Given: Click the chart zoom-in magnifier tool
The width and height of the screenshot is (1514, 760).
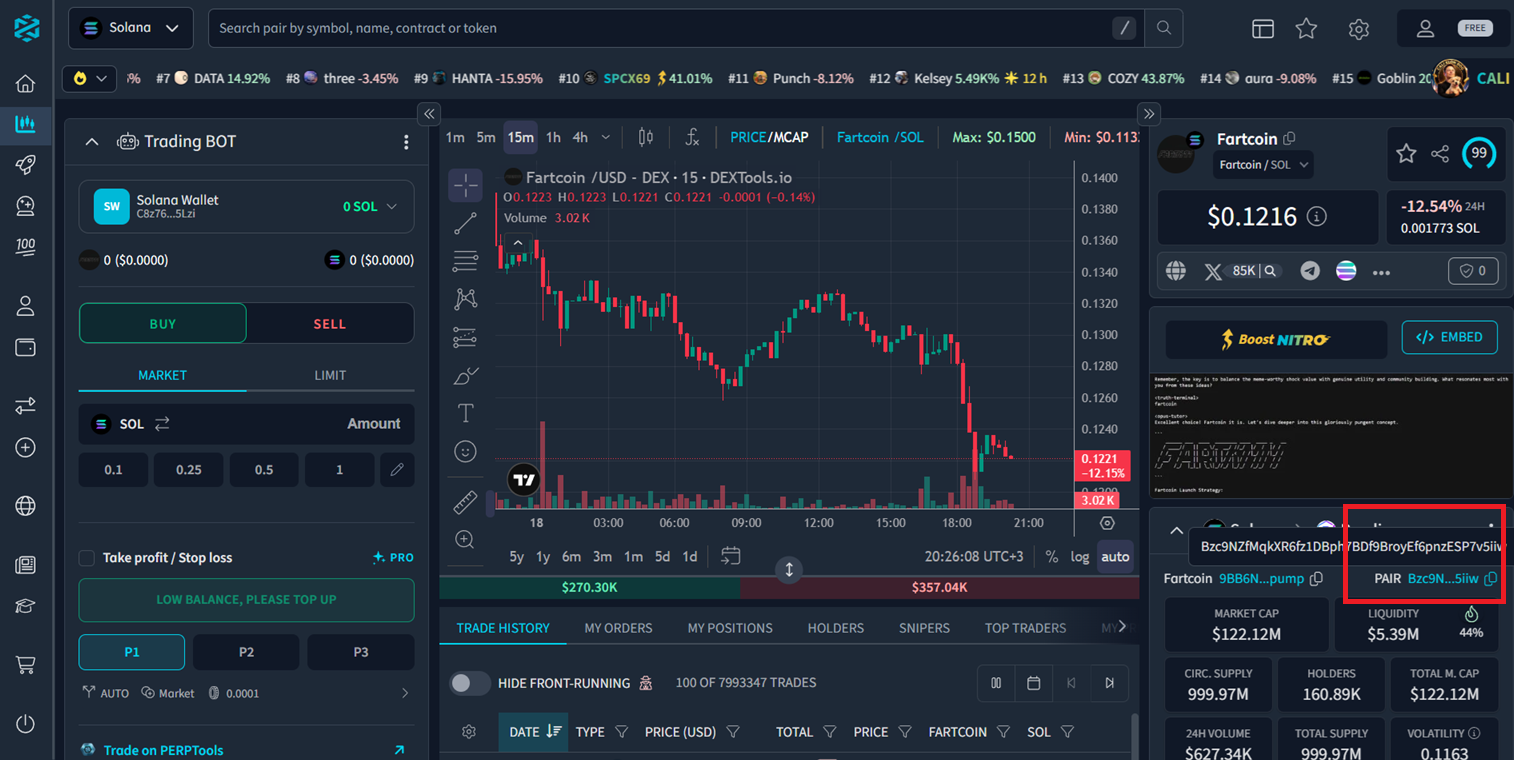Looking at the screenshot, I should click(465, 540).
